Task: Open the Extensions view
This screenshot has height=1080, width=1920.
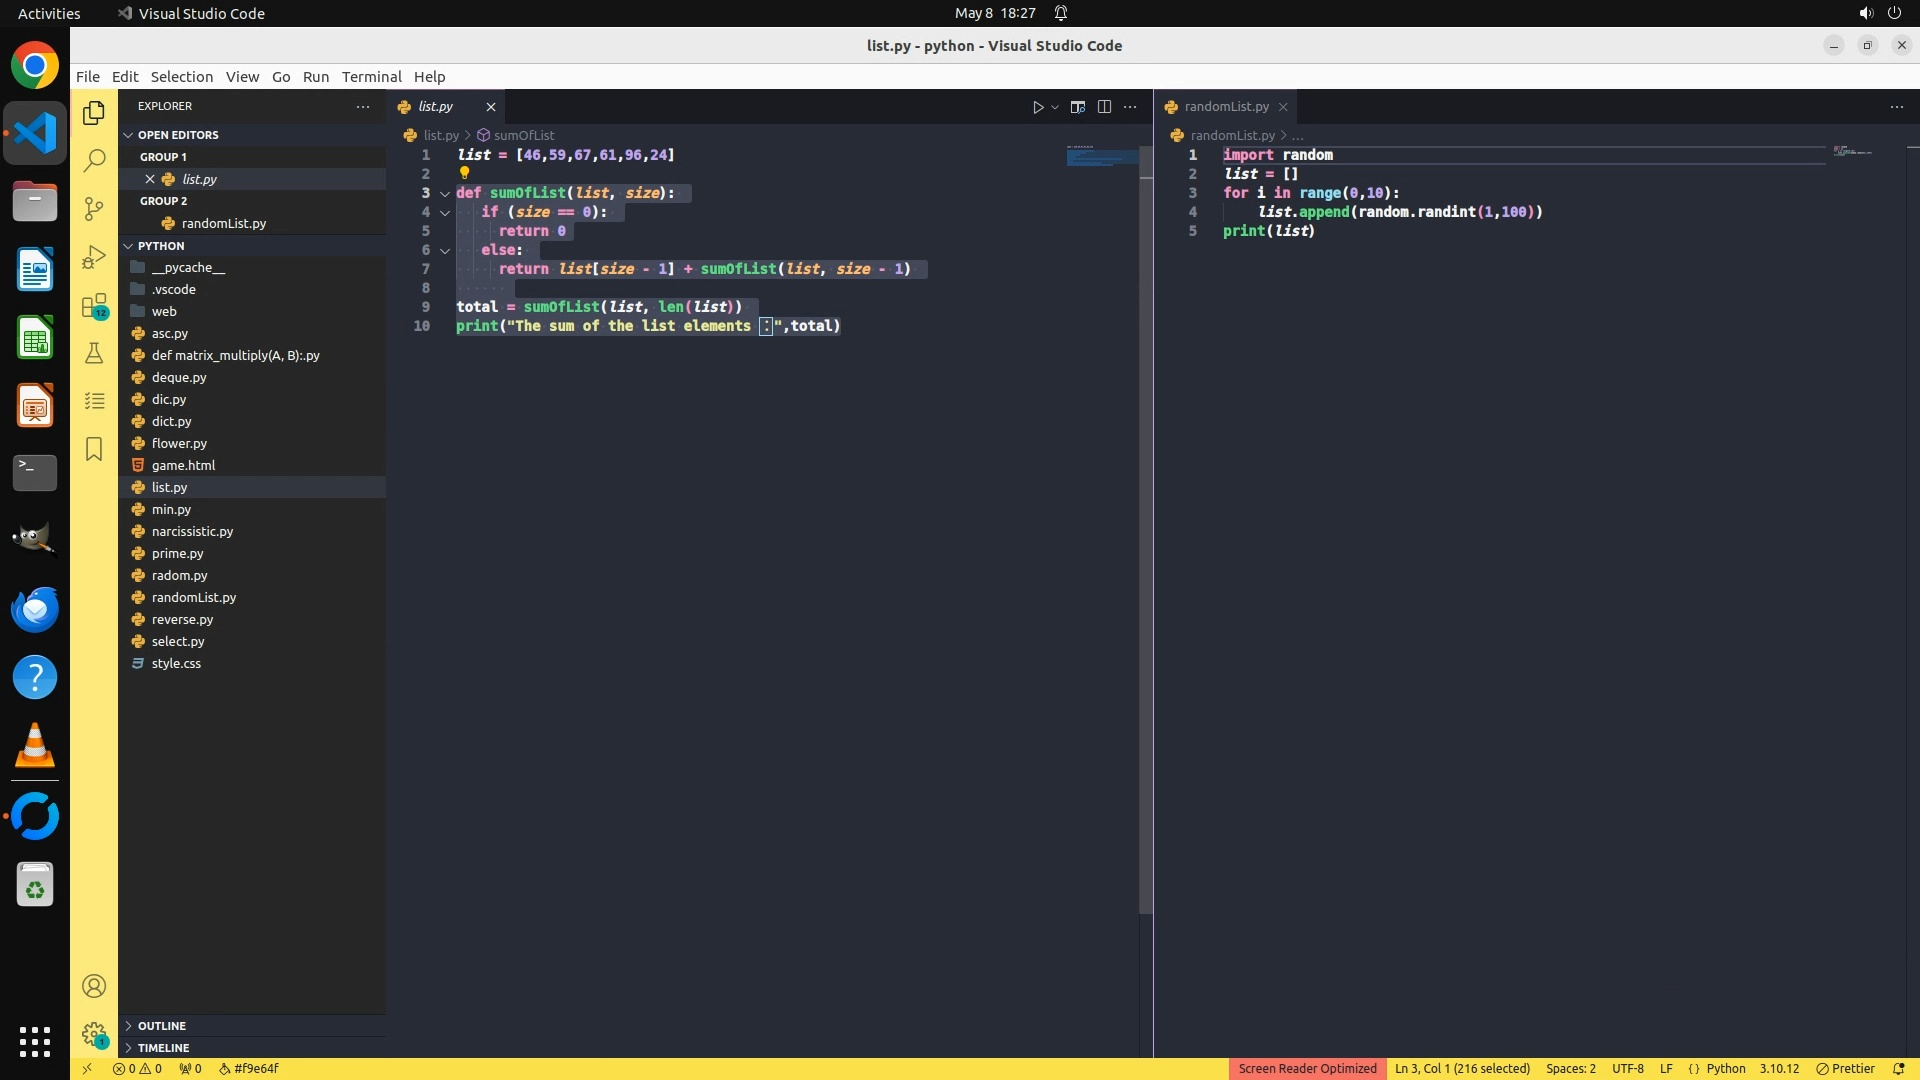Action: [94, 305]
